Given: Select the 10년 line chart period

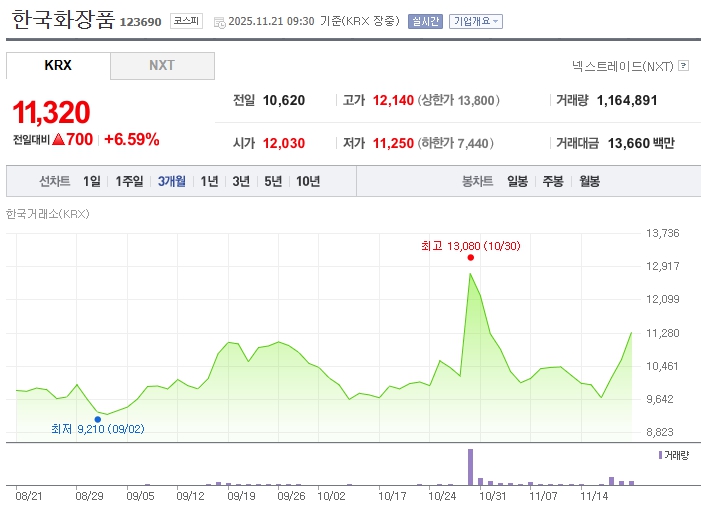Looking at the screenshot, I should point(308,181).
